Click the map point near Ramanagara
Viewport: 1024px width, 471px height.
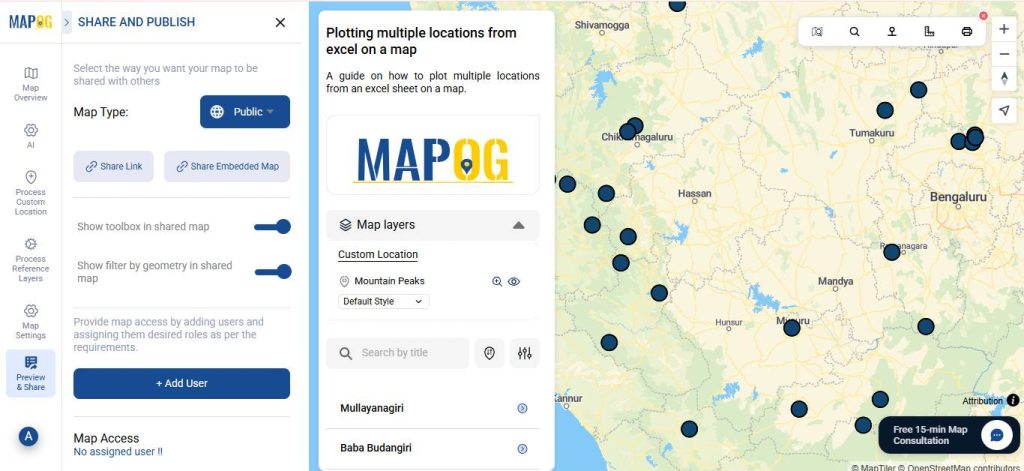[891, 252]
